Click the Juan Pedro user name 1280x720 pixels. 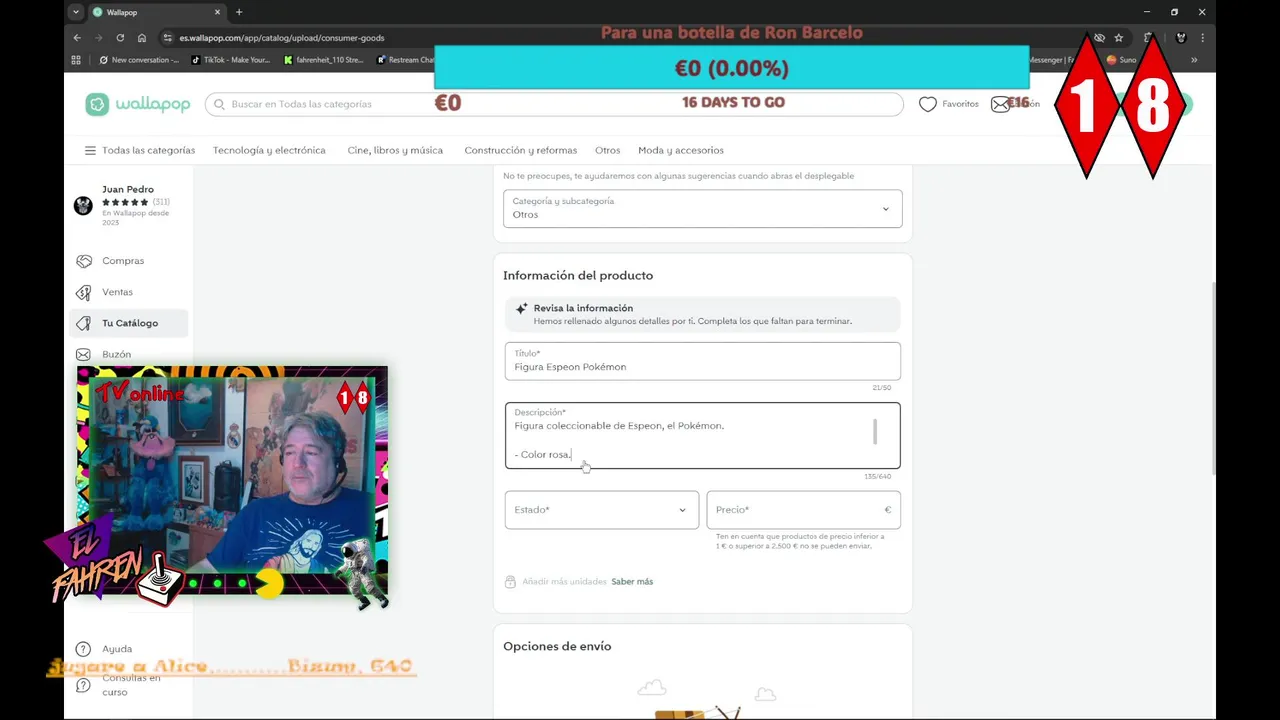pos(128,189)
